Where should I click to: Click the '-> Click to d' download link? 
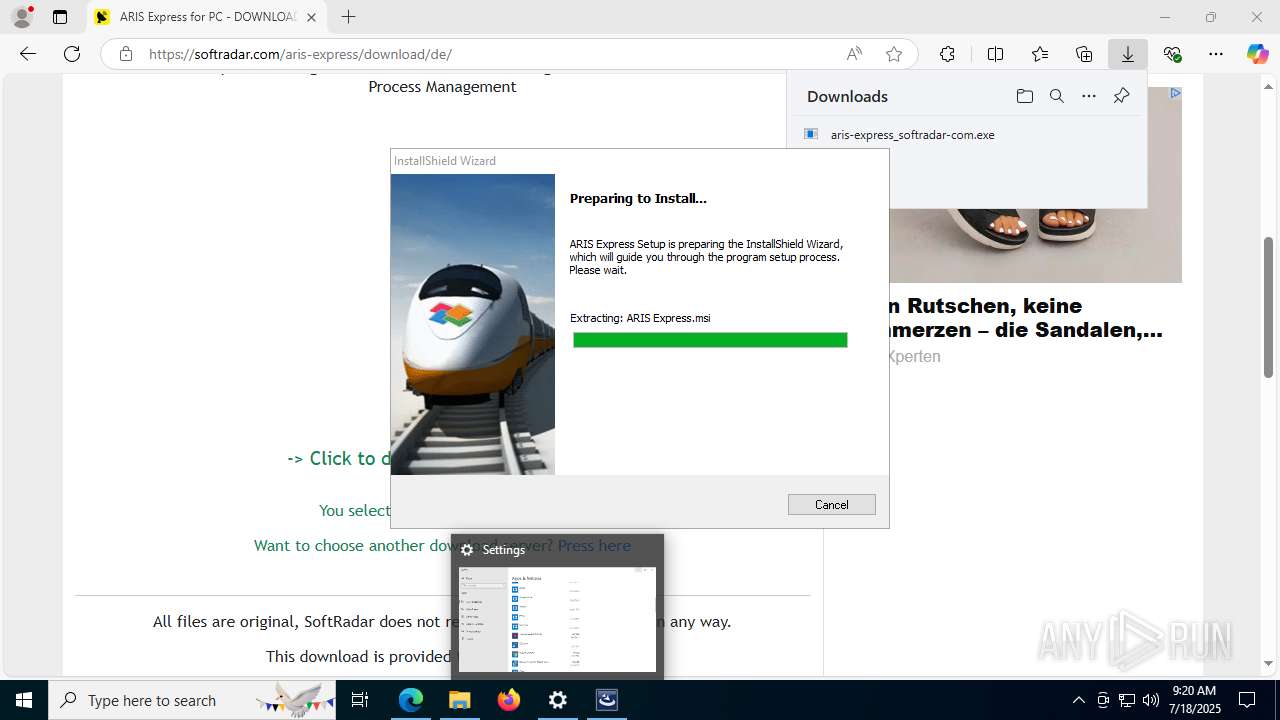(x=339, y=458)
